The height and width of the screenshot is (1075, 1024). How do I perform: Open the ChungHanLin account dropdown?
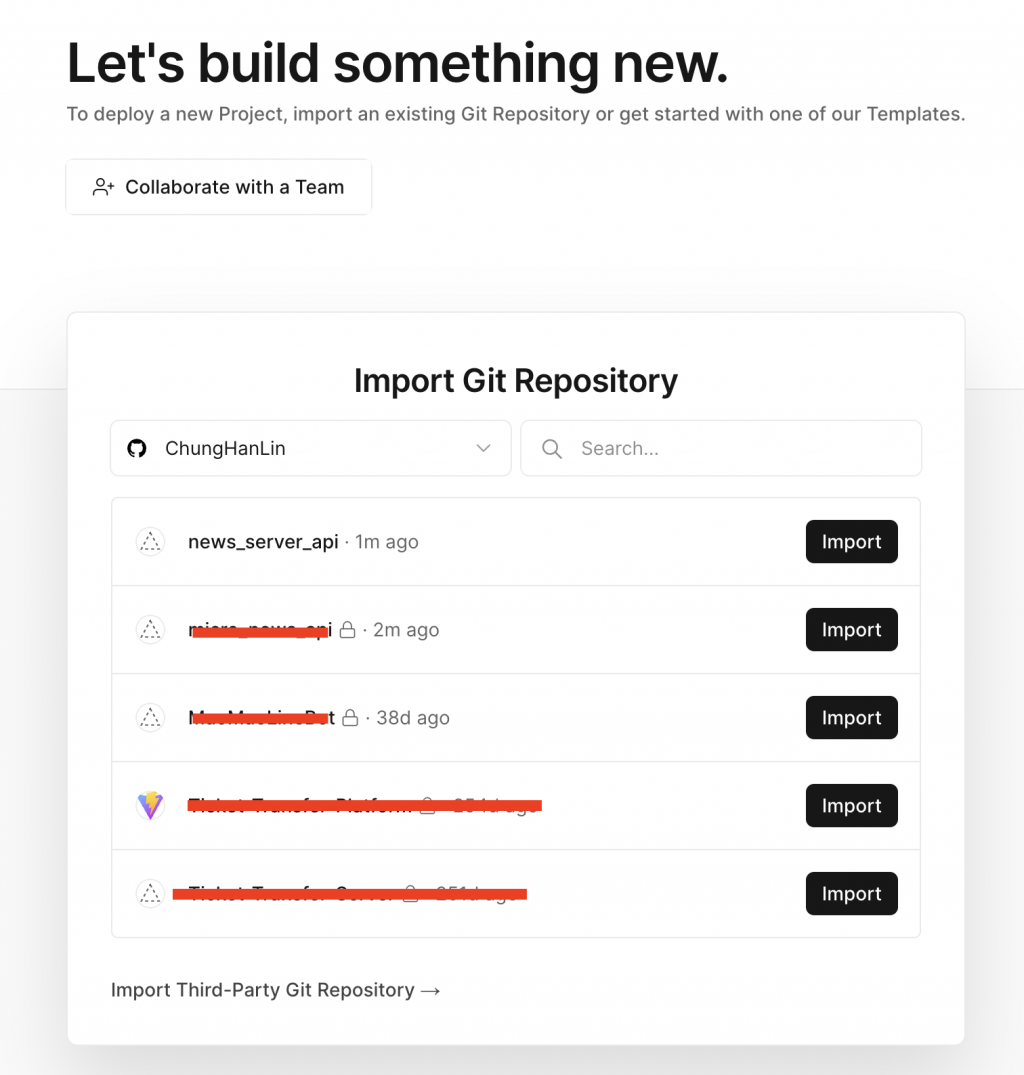point(310,448)
